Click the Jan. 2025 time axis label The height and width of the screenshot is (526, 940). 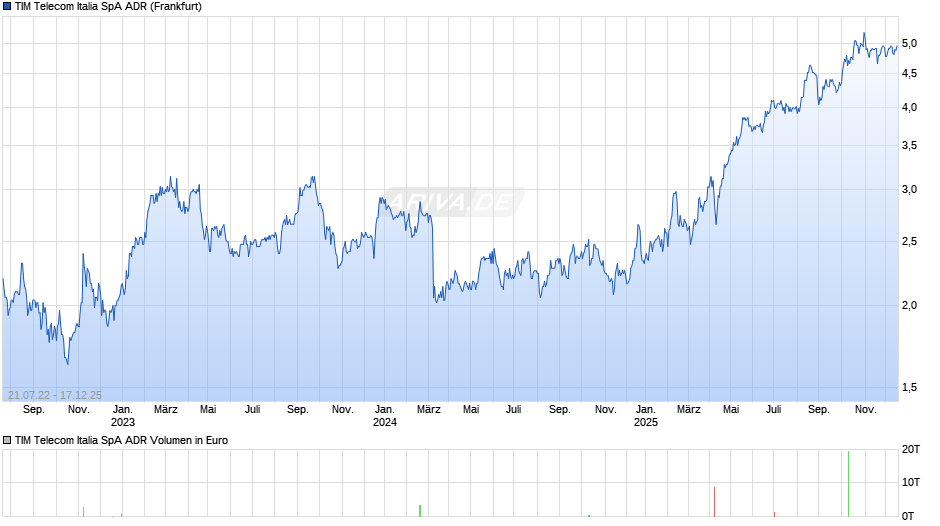pyautogui.click(x=646, y=416)
